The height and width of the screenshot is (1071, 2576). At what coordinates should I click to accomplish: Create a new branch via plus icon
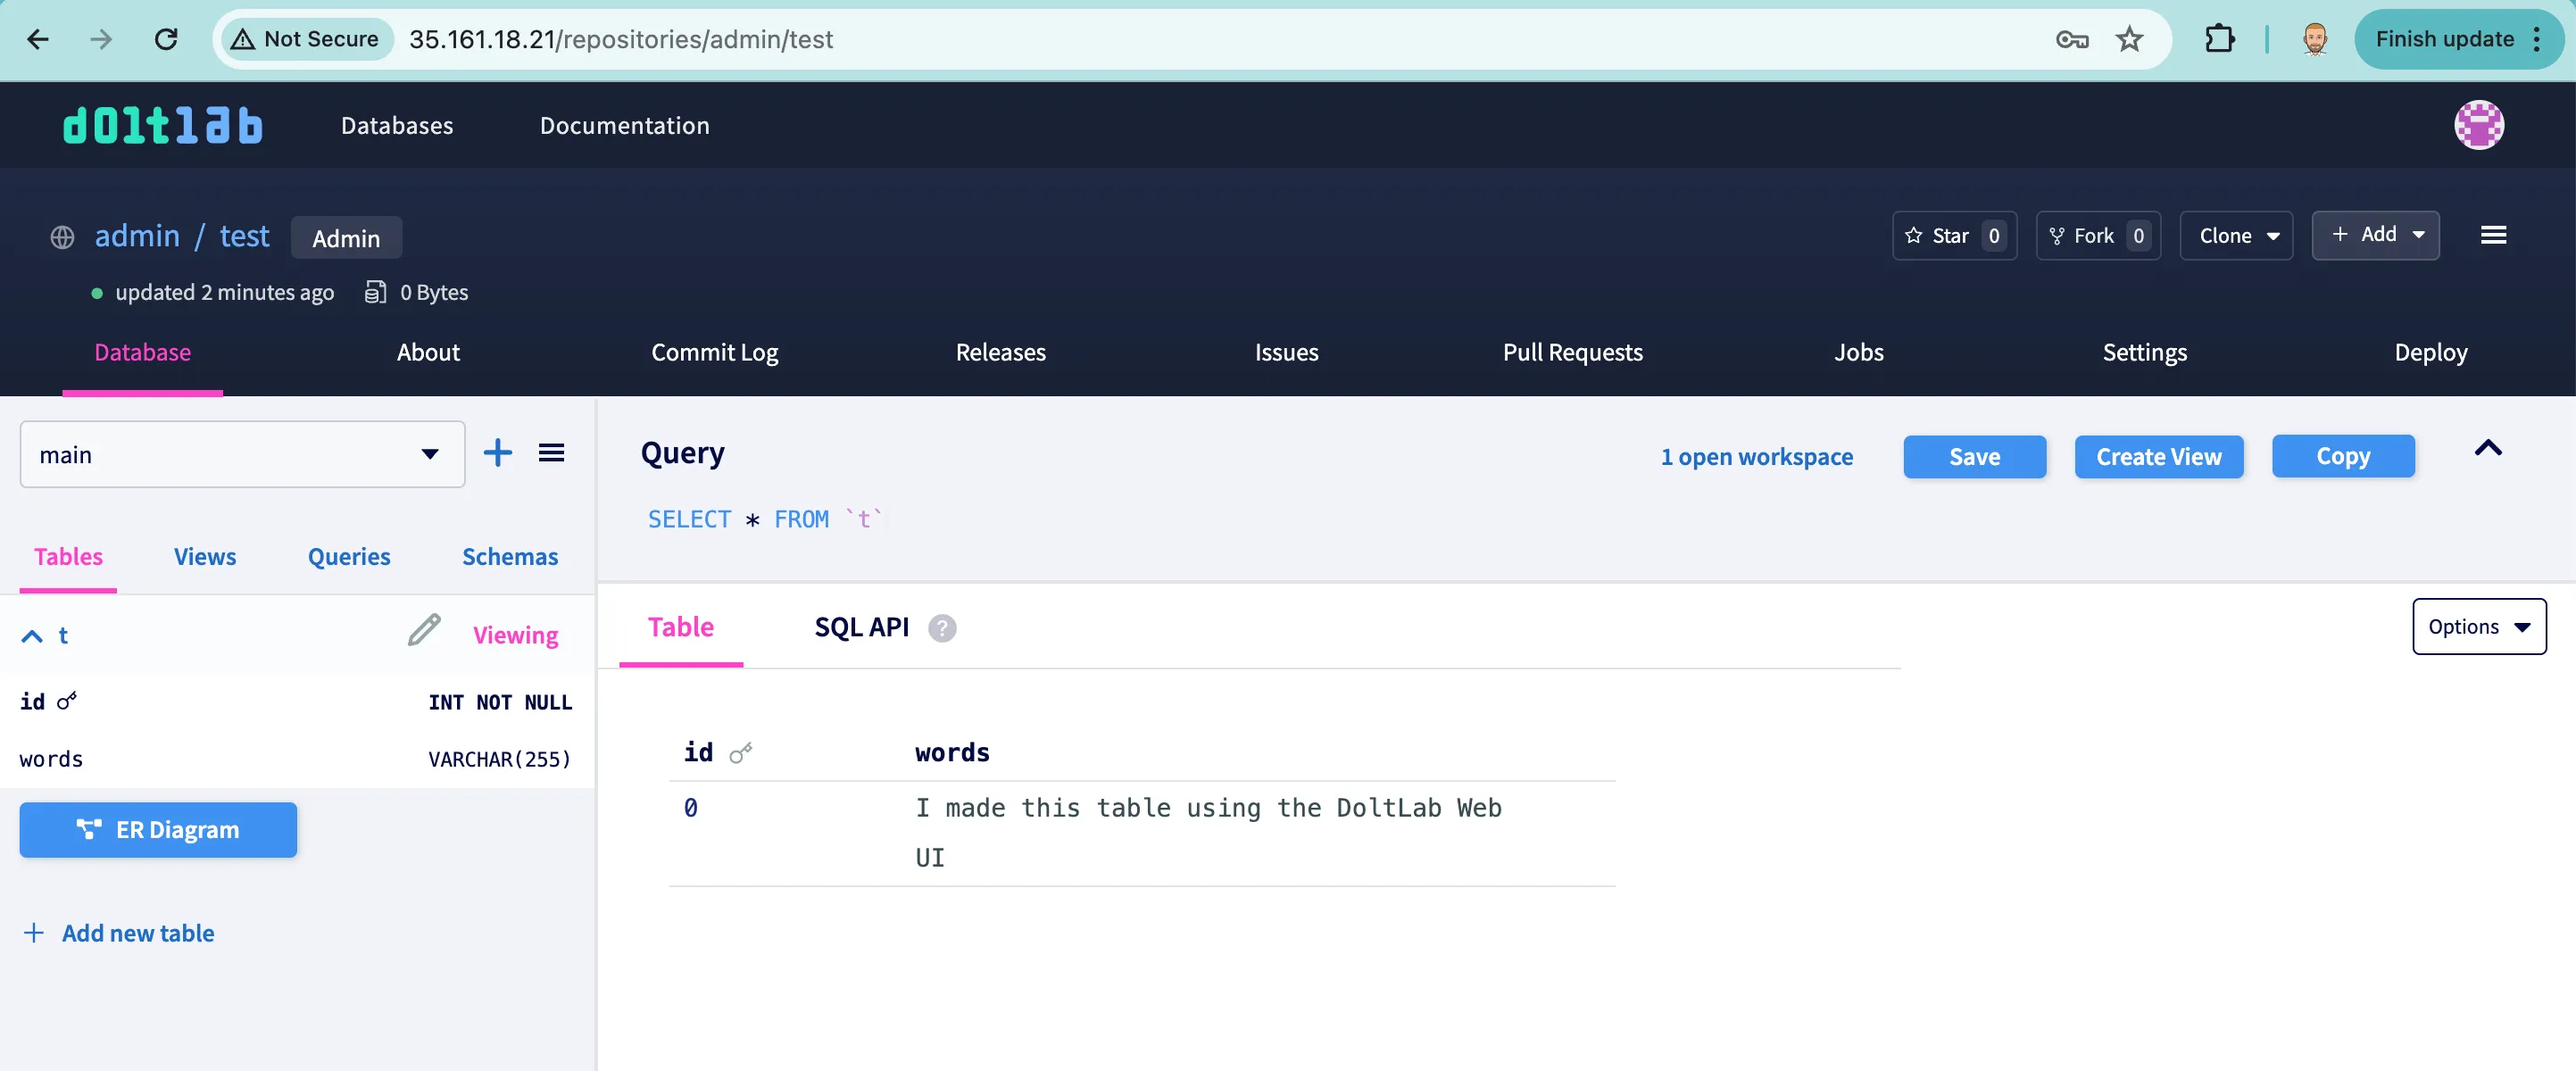pos(497,453)
